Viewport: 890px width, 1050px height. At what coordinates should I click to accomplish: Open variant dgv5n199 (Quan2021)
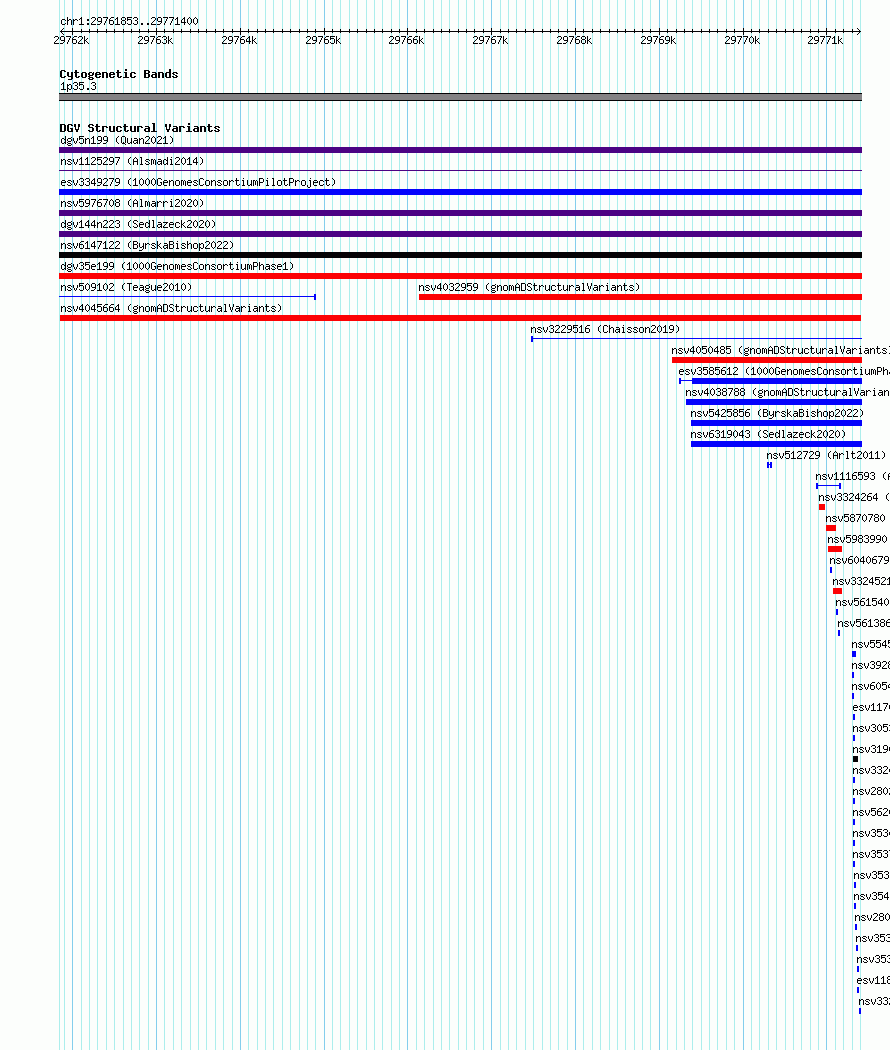[117, 141]
